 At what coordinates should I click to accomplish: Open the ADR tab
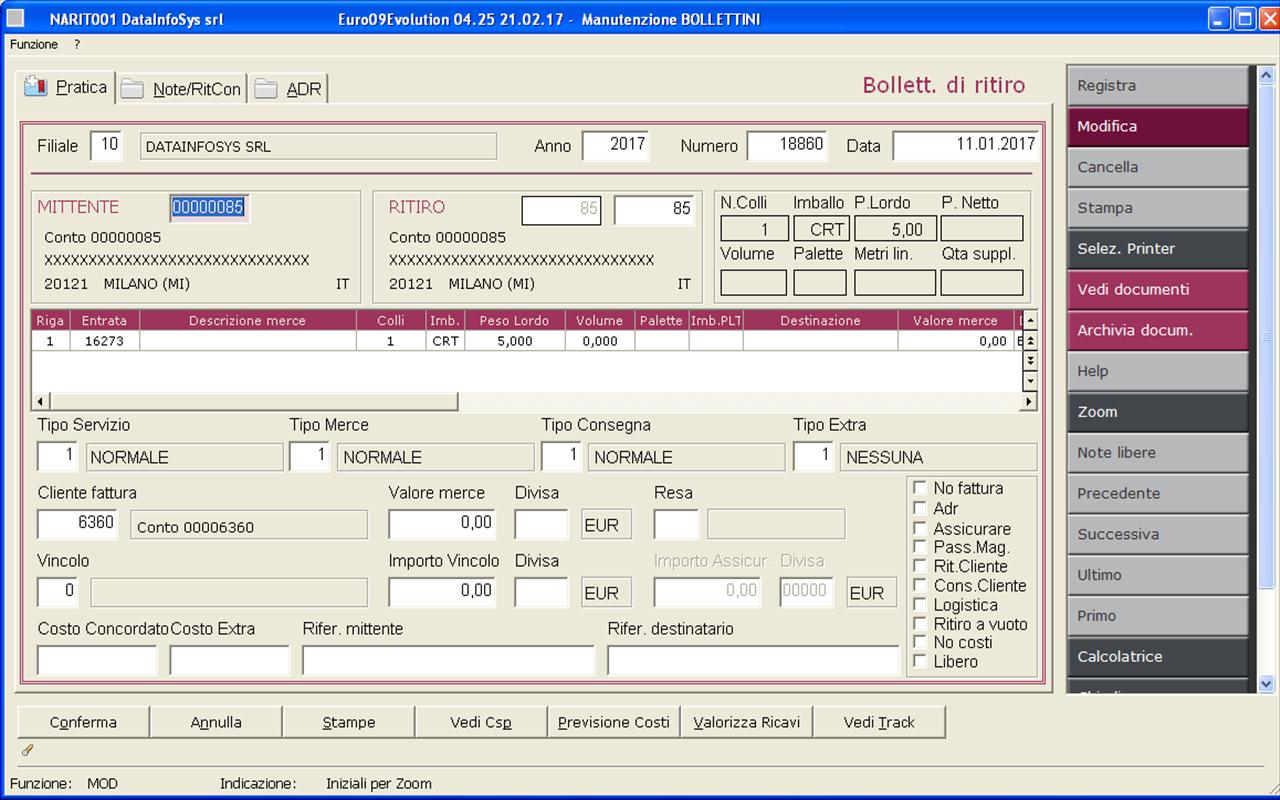(288, 89)
